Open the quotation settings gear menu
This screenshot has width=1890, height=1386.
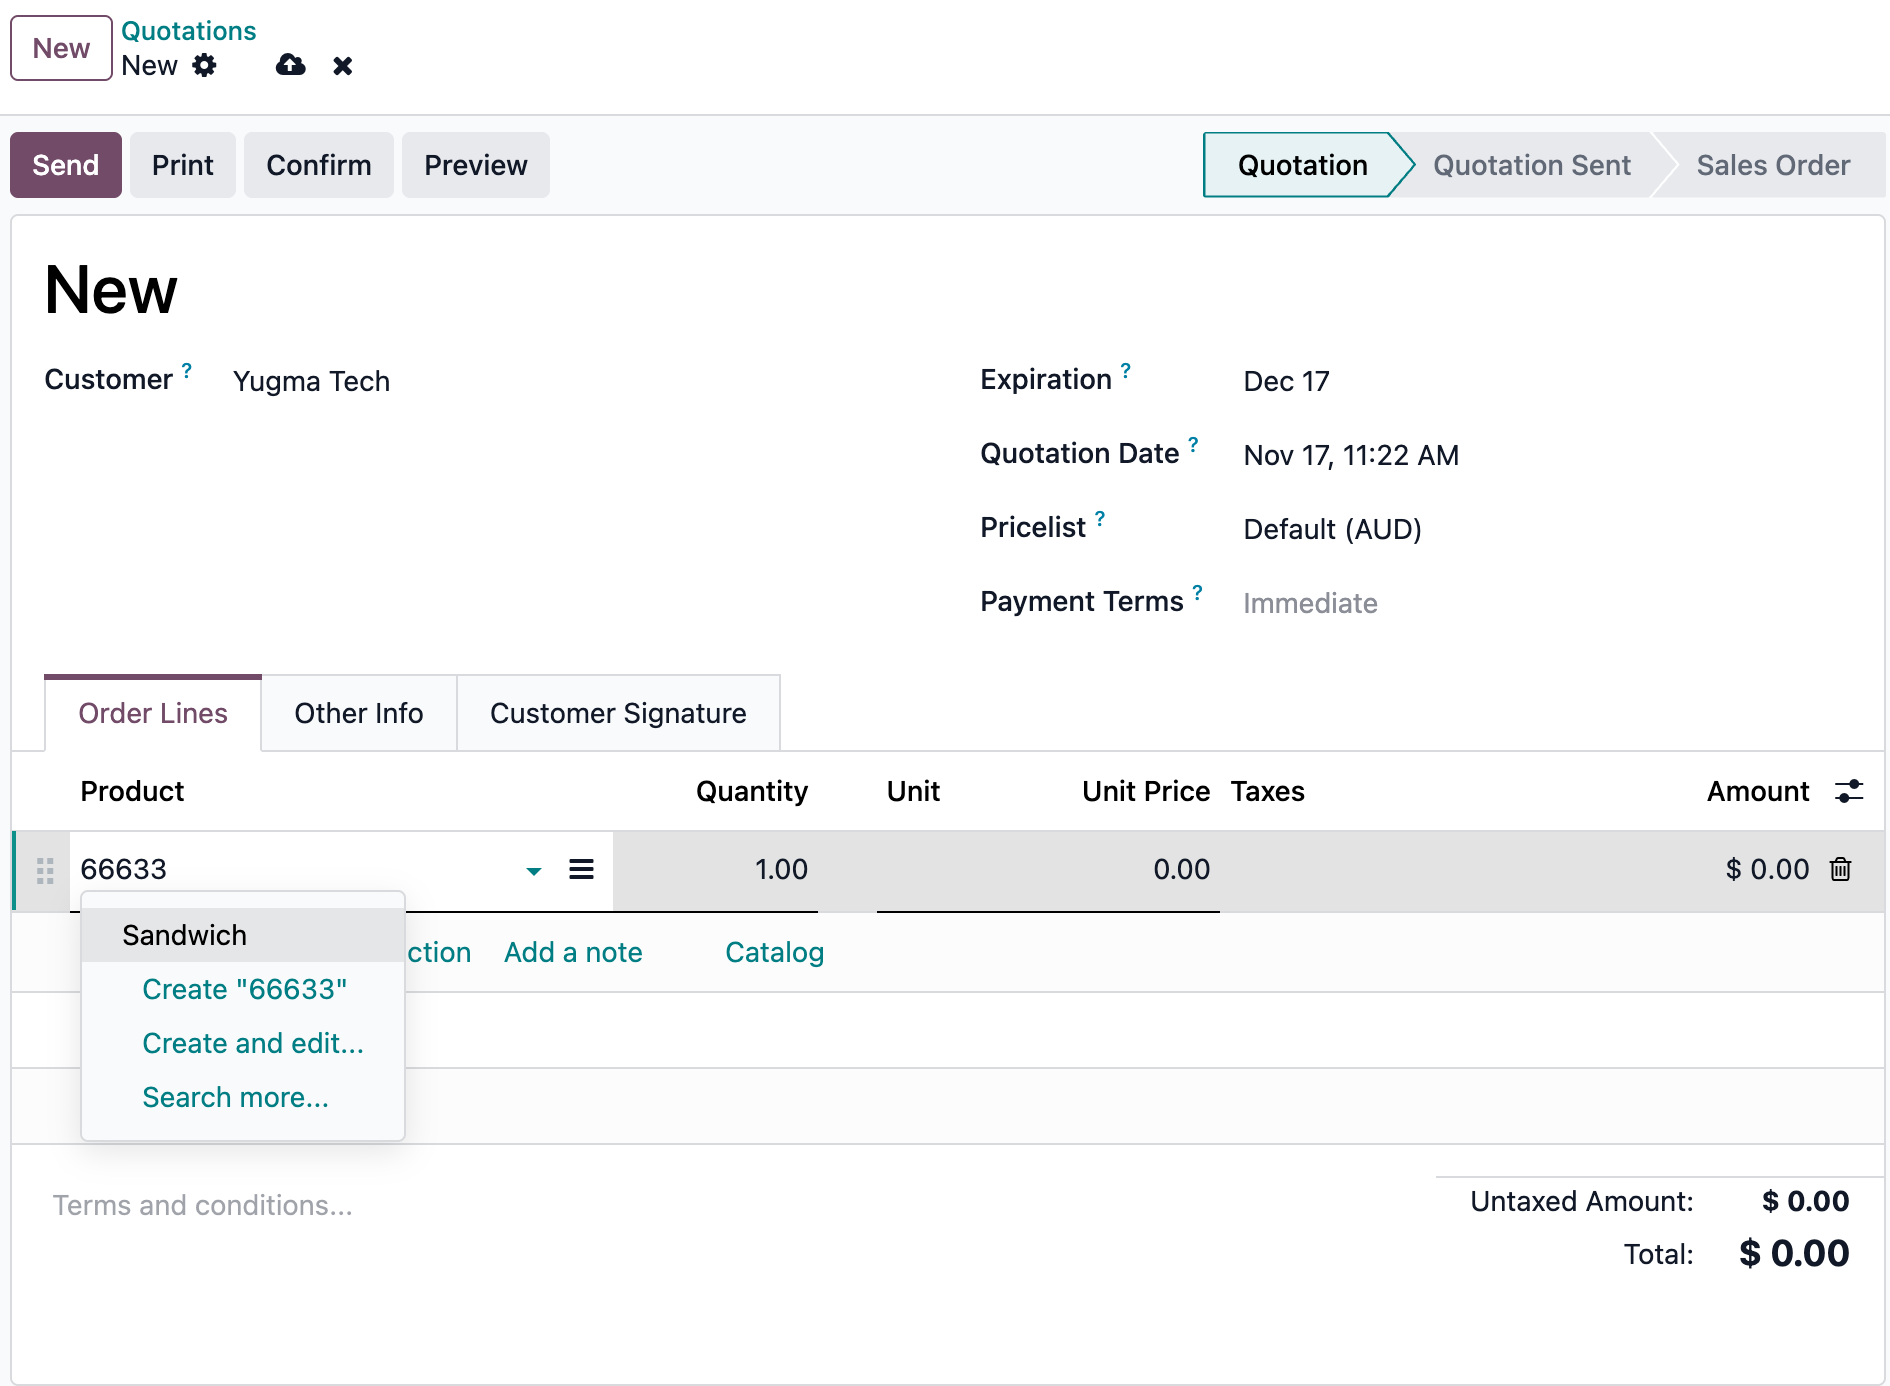tap(205, 65)
